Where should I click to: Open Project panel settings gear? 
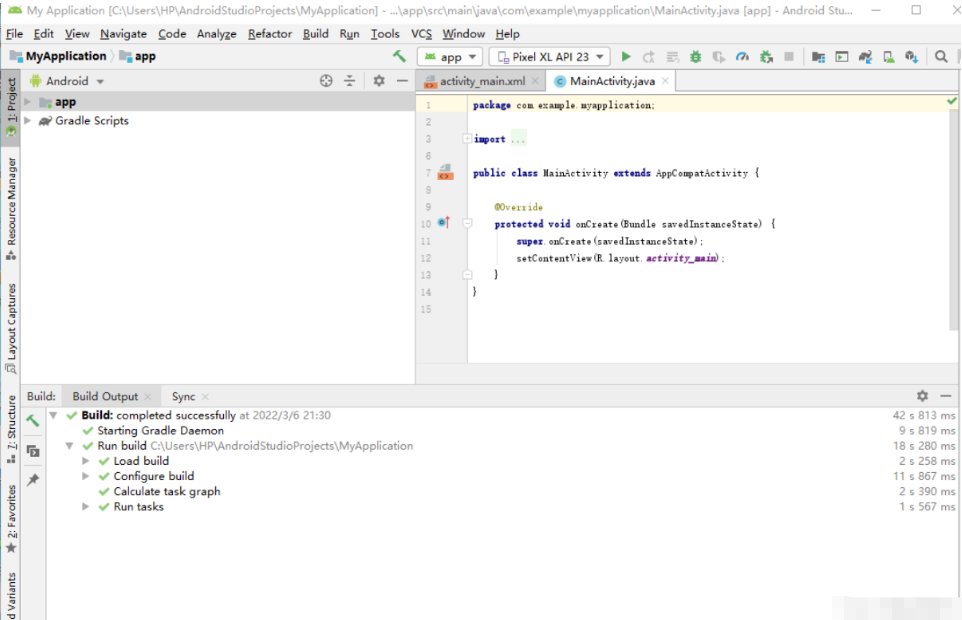pyautogui.click(x=379, y=81)
